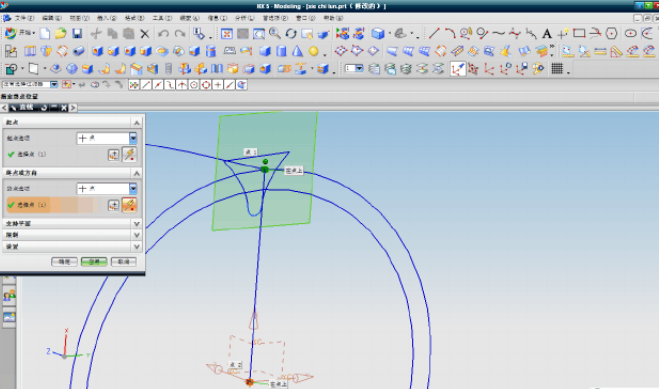659x389 pixels.
Task: Expand the 限制 section
Action: 71,235
